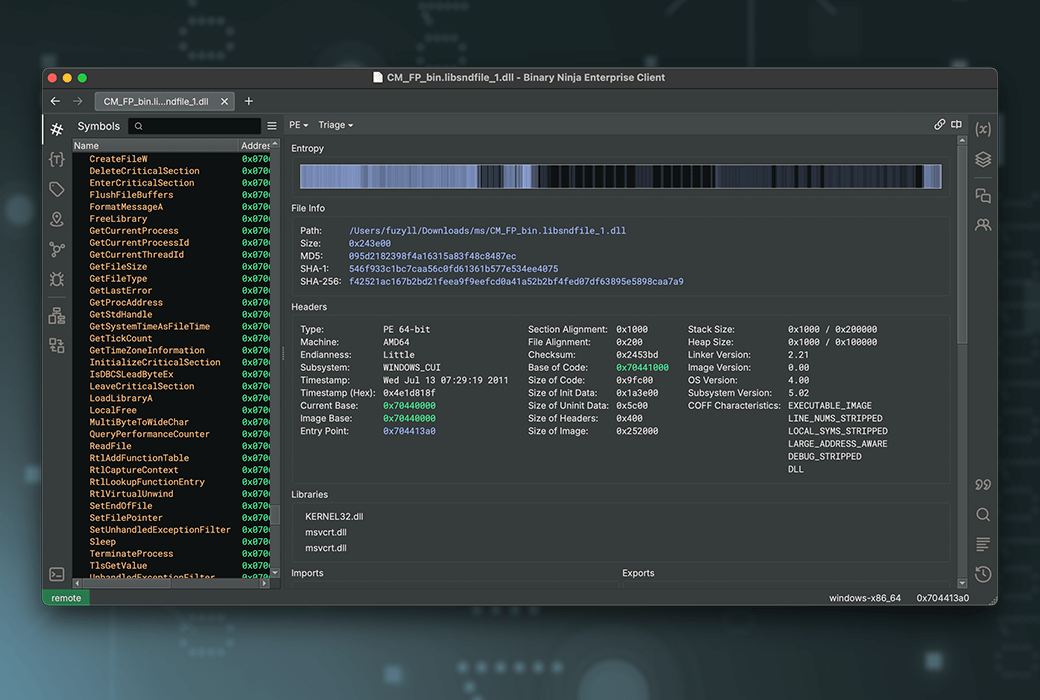Open a new tab with plus button
This screenshot has width=1040, height=700.
click(249, 101)
